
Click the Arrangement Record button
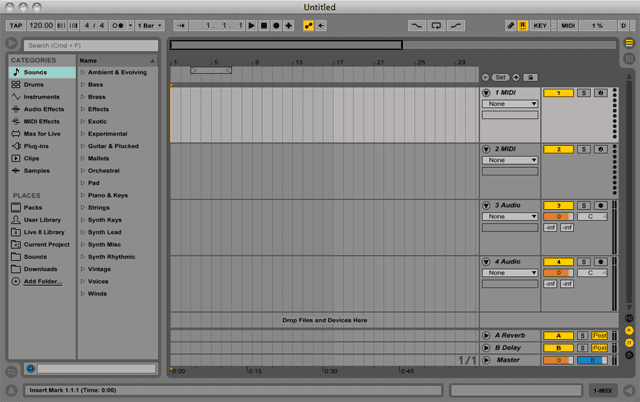coord(276,26)
